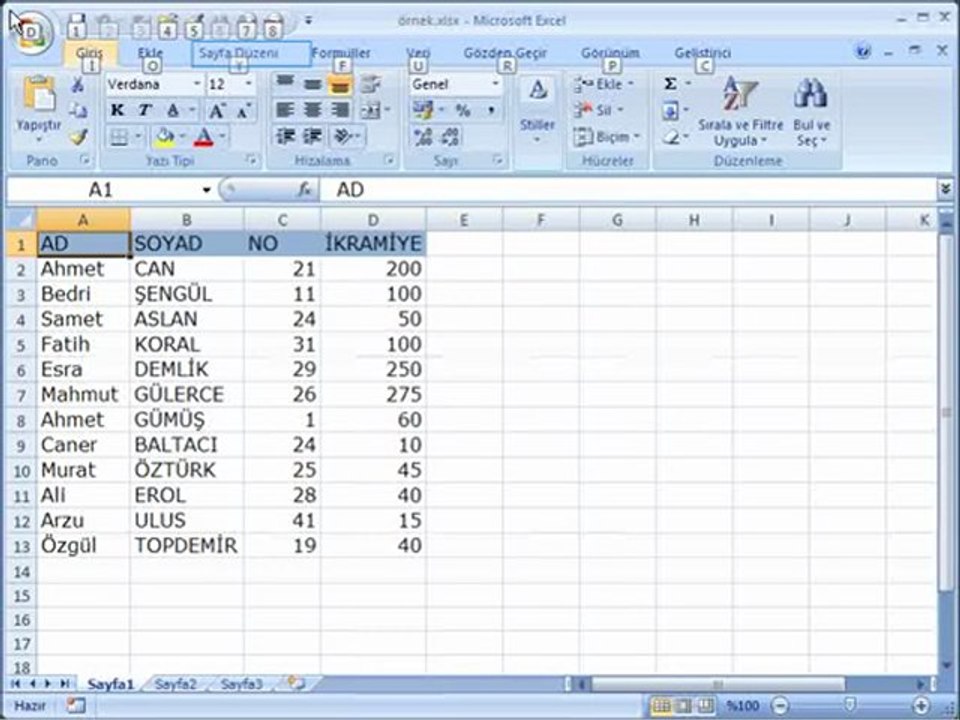Toggle middle vertical alignment

[x=313, y=84]
